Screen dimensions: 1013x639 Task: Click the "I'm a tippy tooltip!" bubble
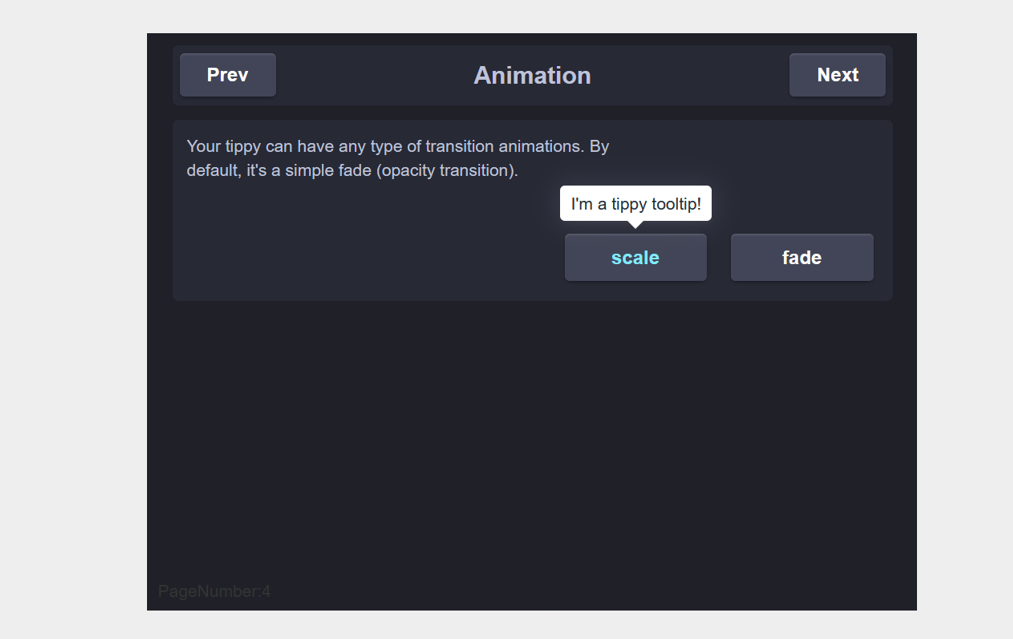coord(636,204)
